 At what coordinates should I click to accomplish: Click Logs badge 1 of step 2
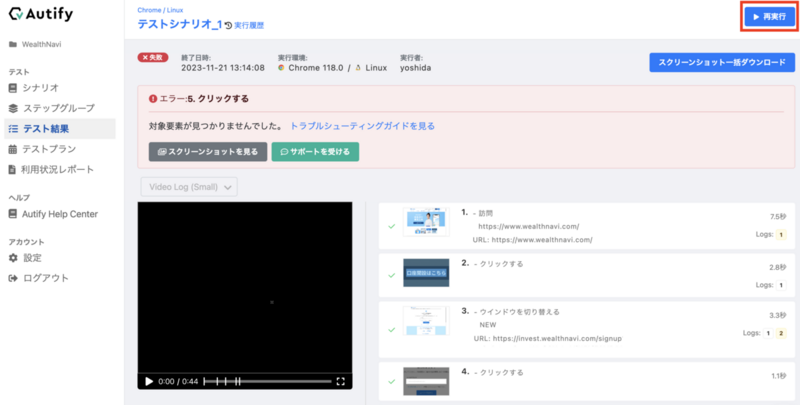[x=781, y=285]
